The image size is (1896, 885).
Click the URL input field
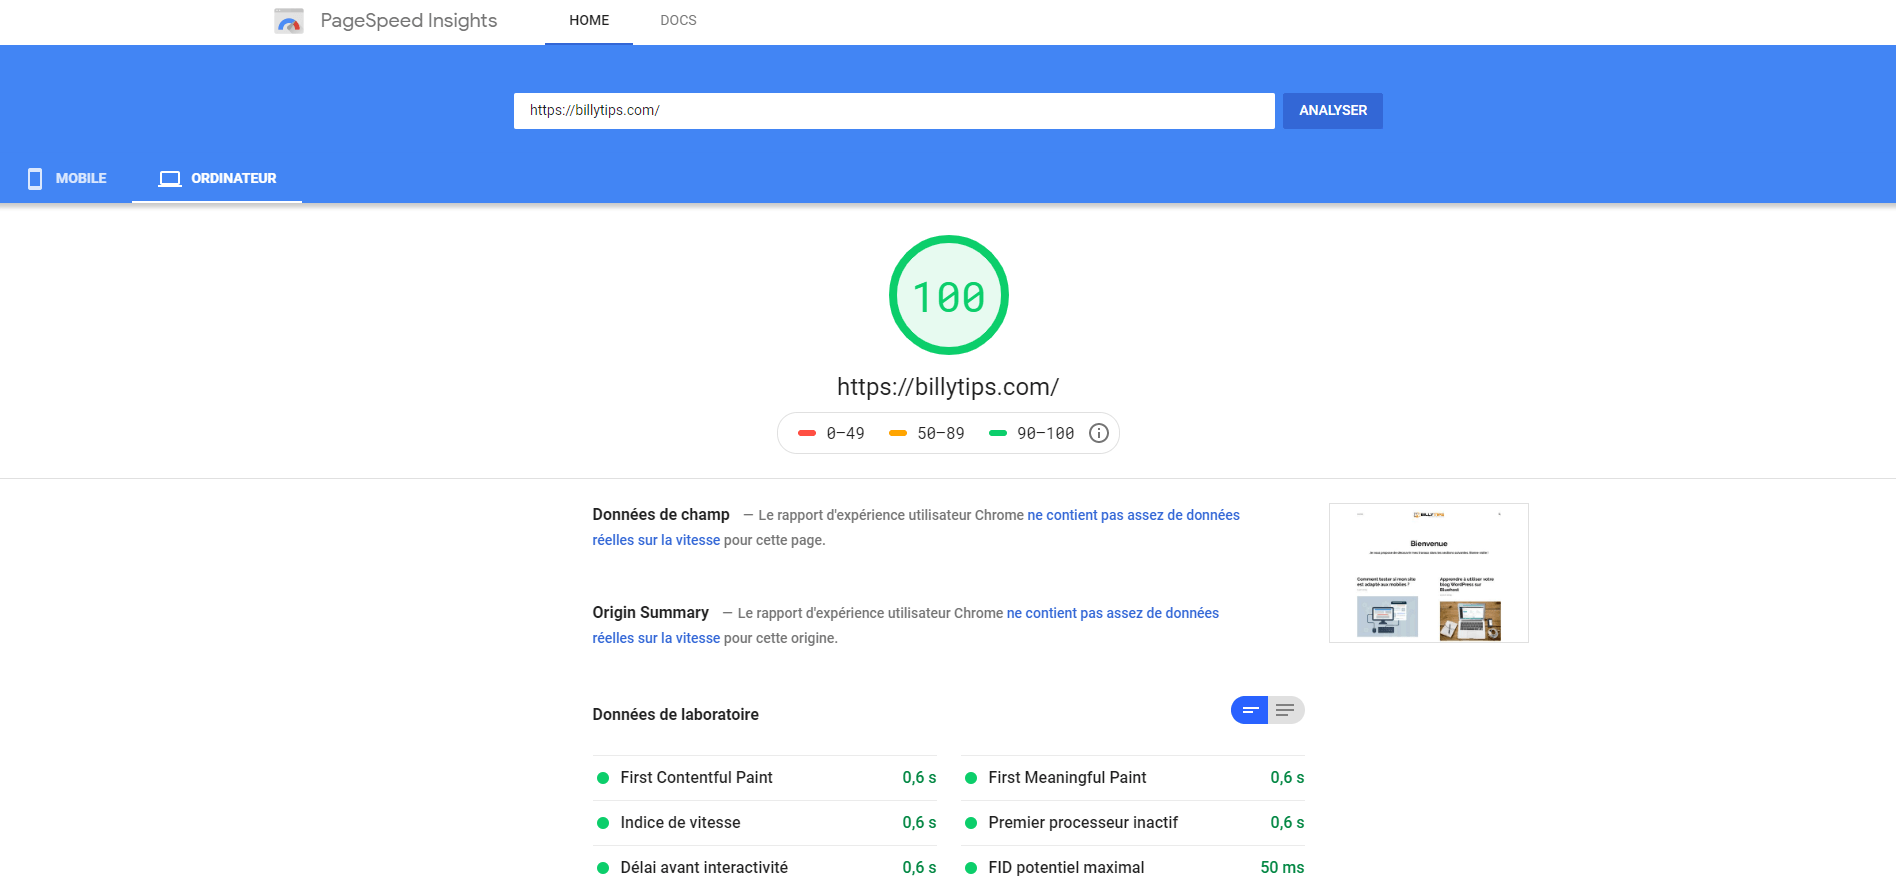(x=893, y=111)
